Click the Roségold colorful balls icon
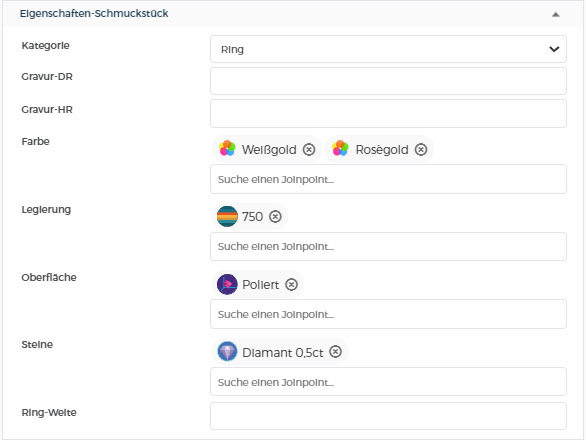This screenshot has width=586, height=440. [340, 149]
